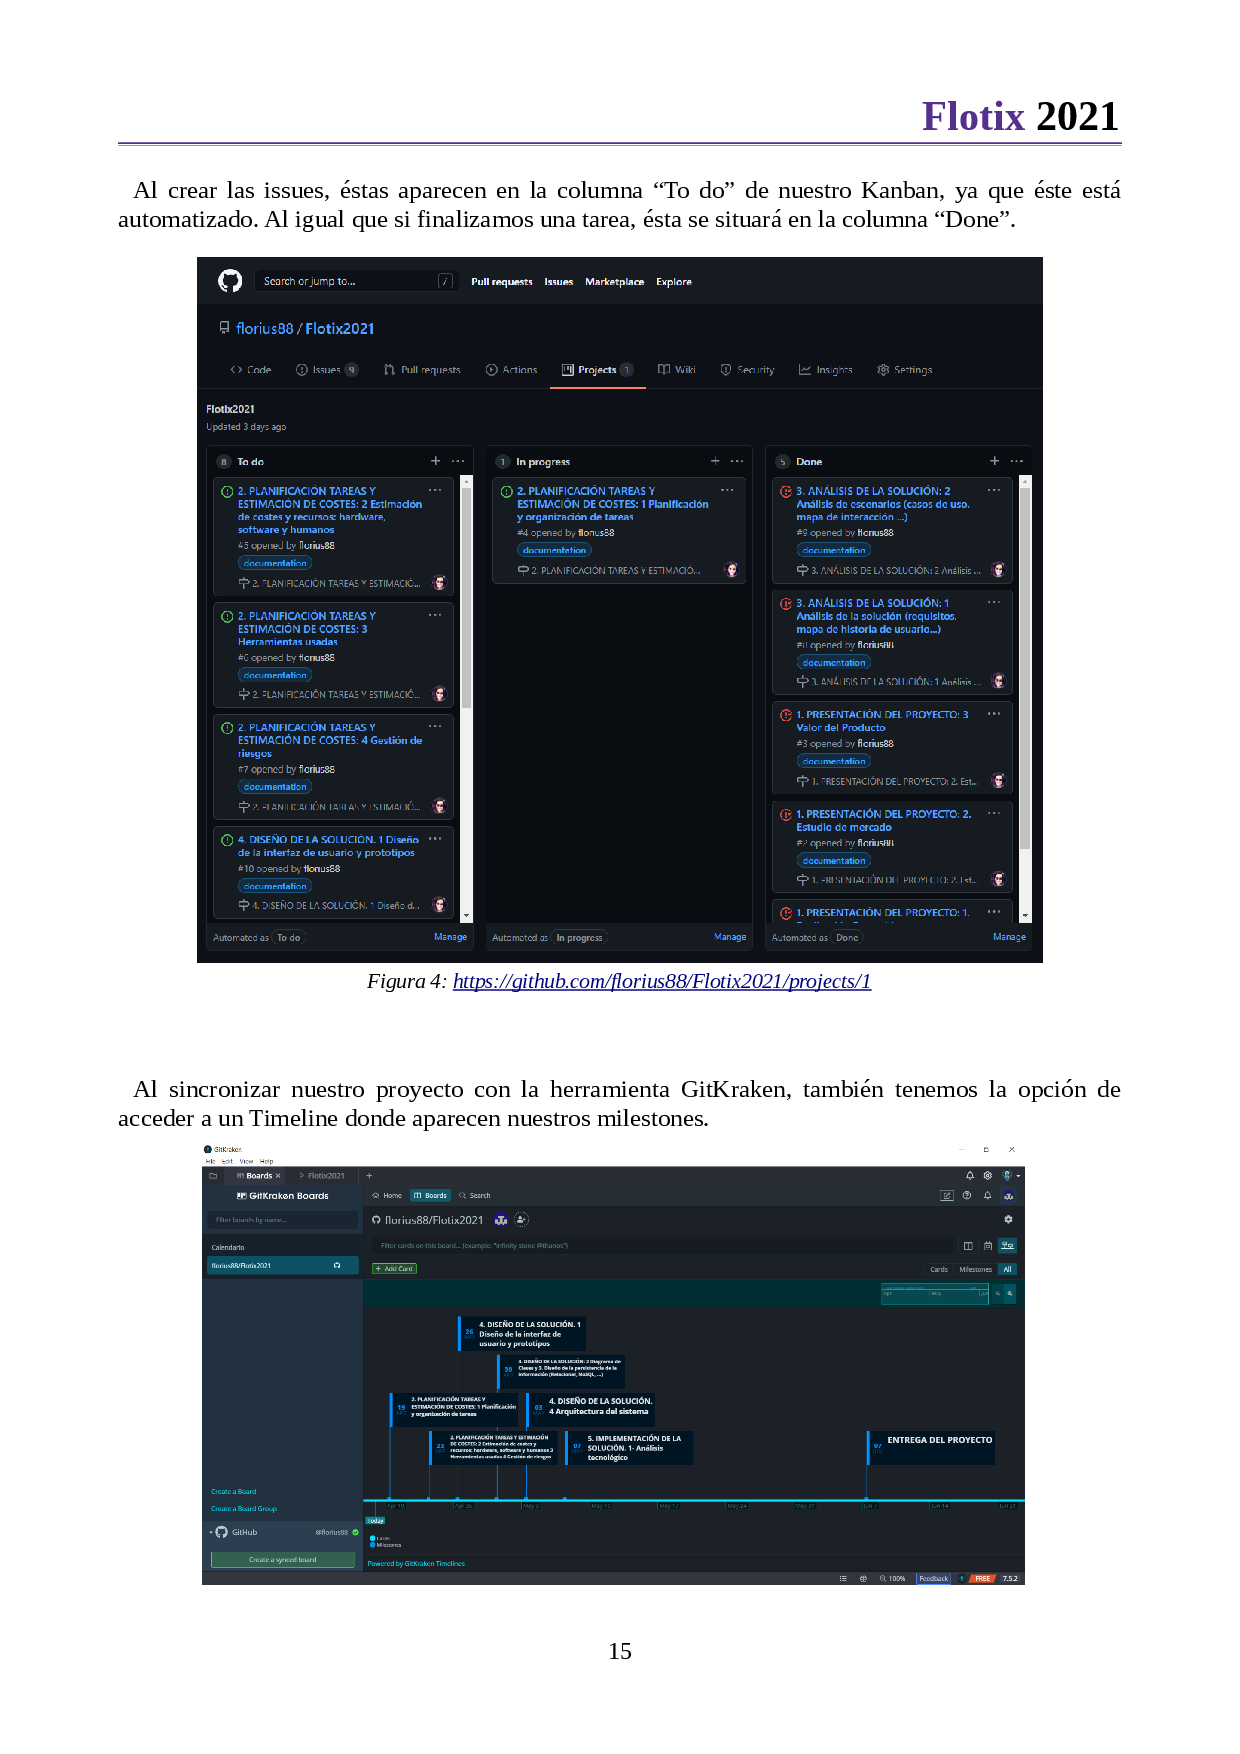
Task: Switch to the Wiki tab
Action: [677, 370]
